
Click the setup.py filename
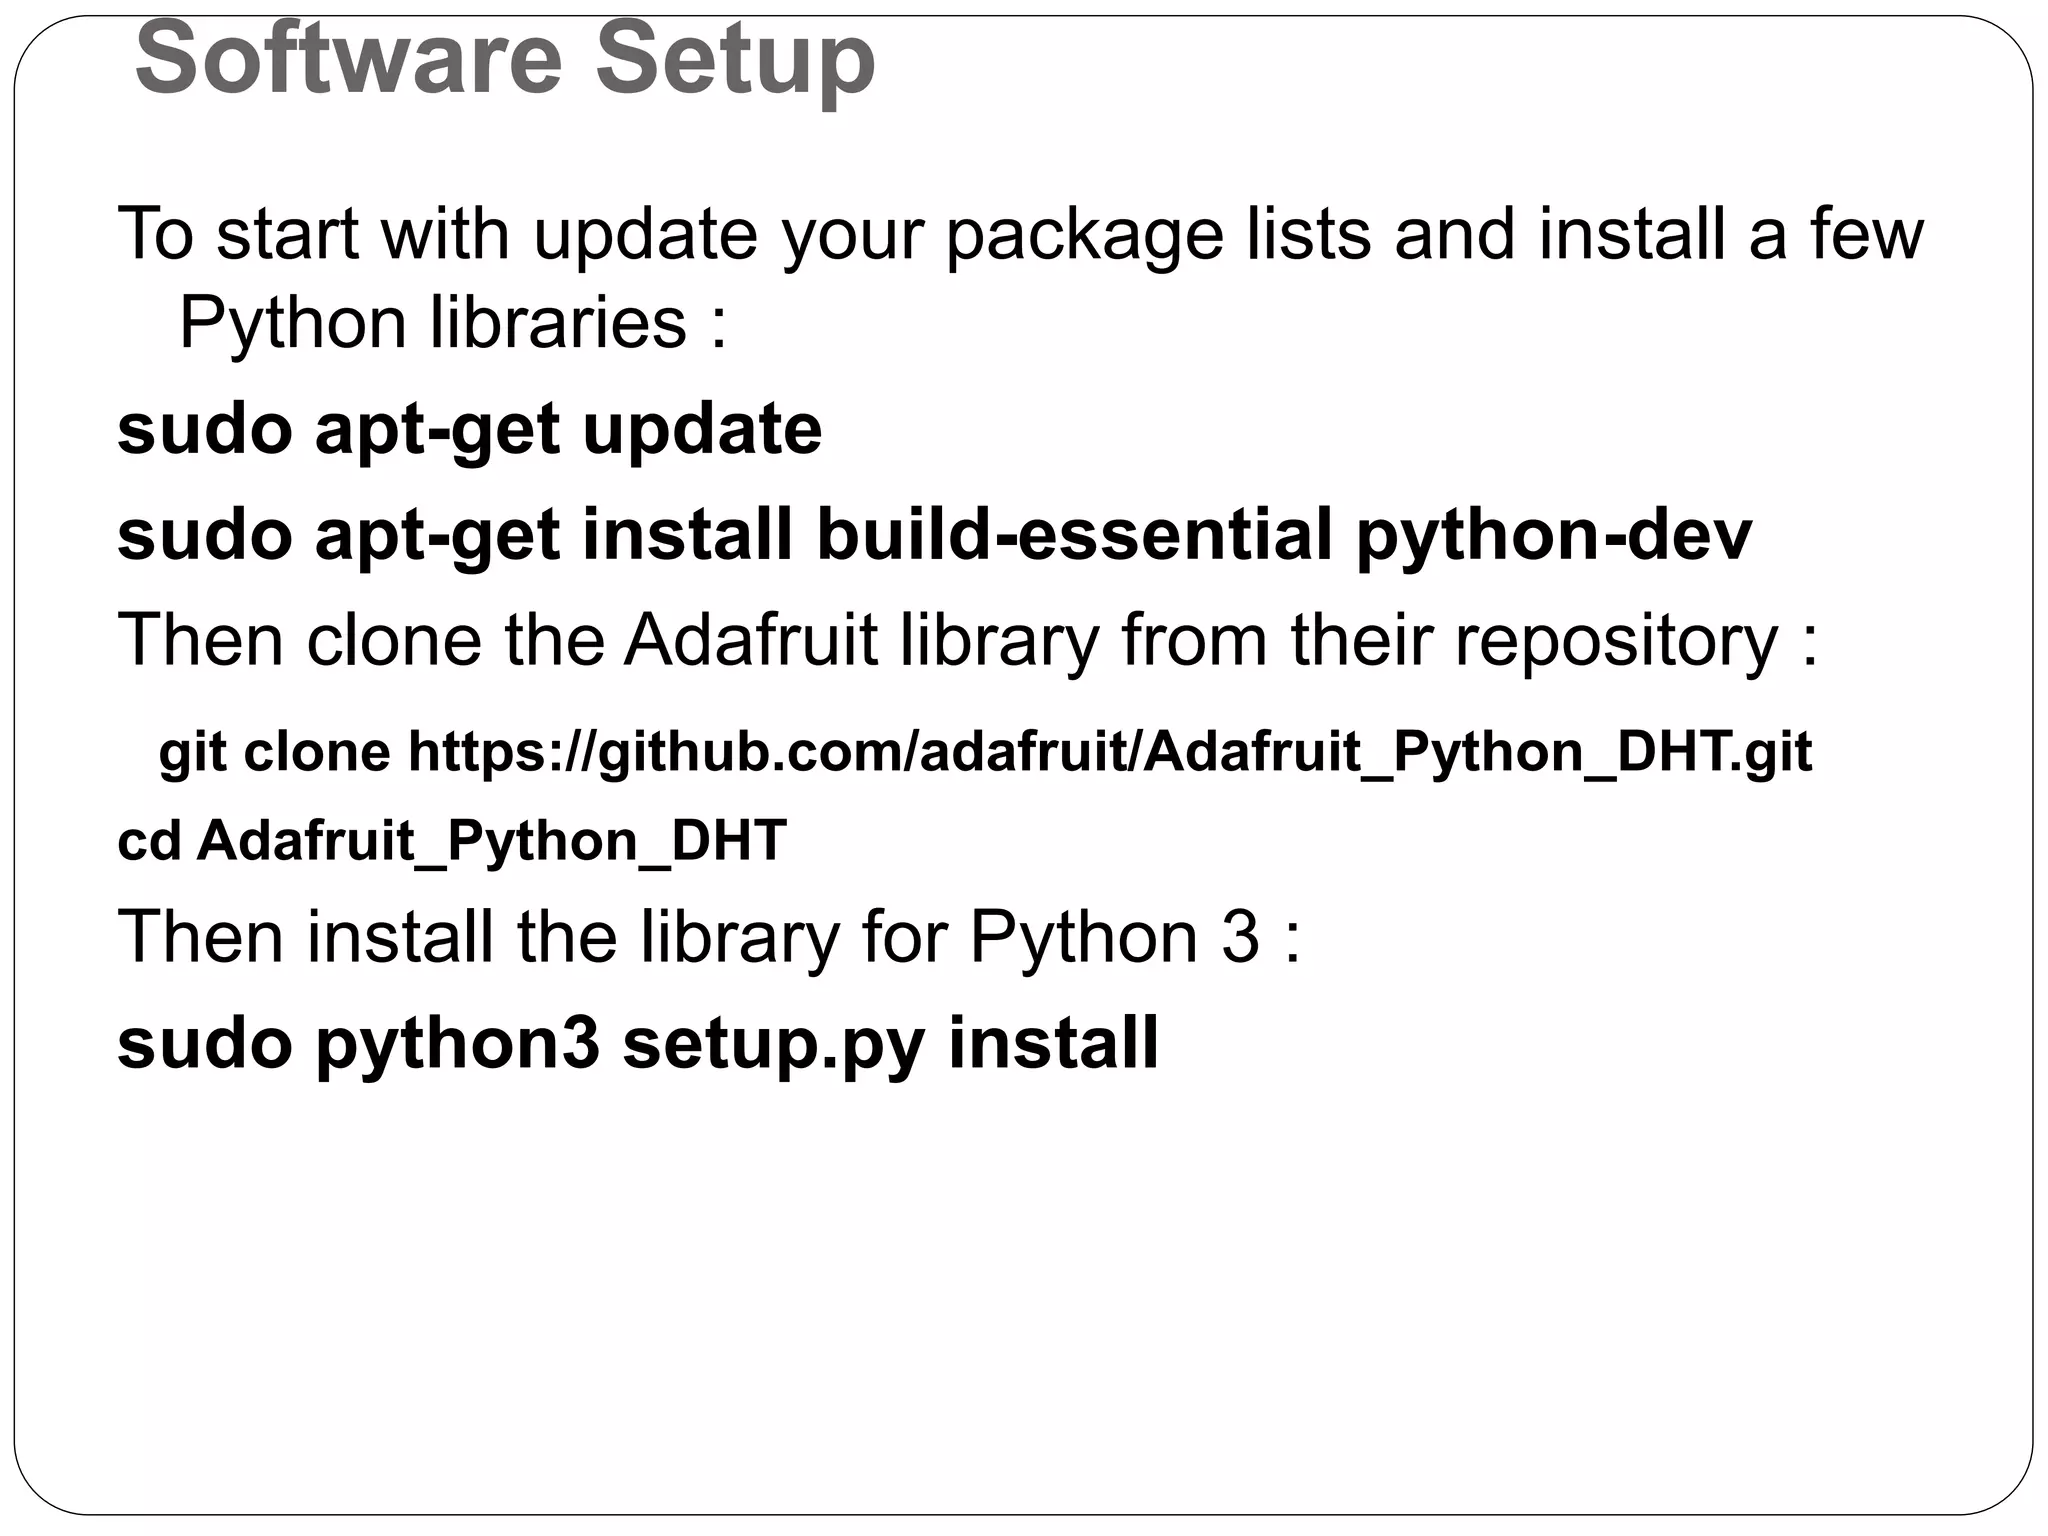[772, 1043]
